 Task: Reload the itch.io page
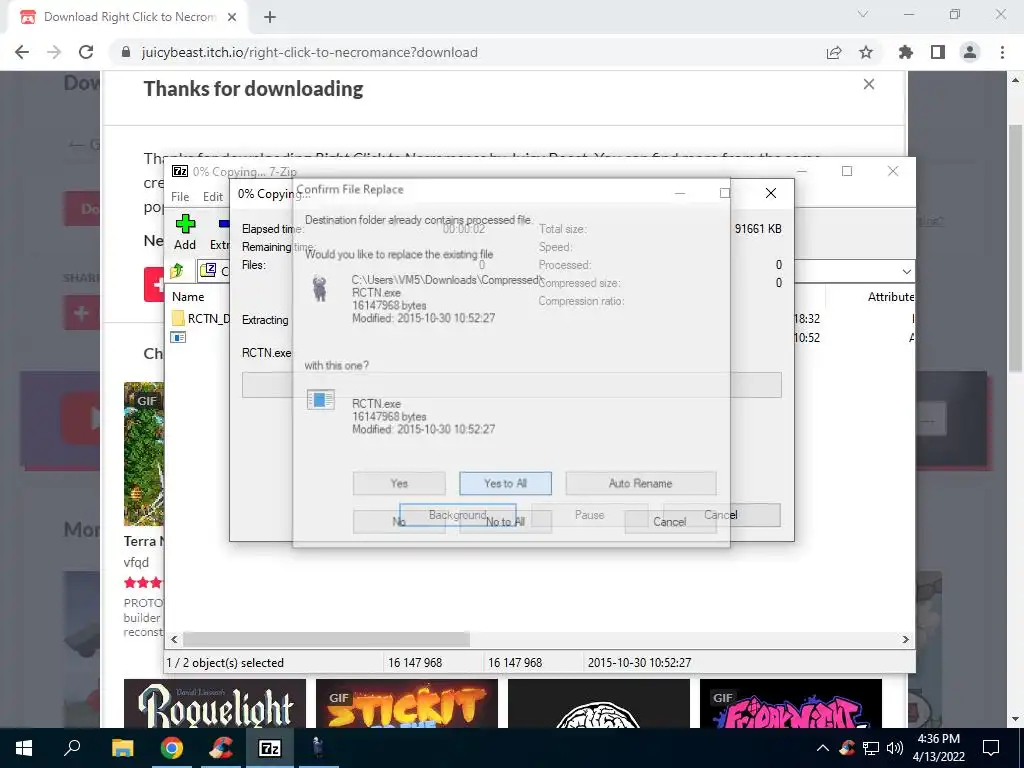coord(86,52)
